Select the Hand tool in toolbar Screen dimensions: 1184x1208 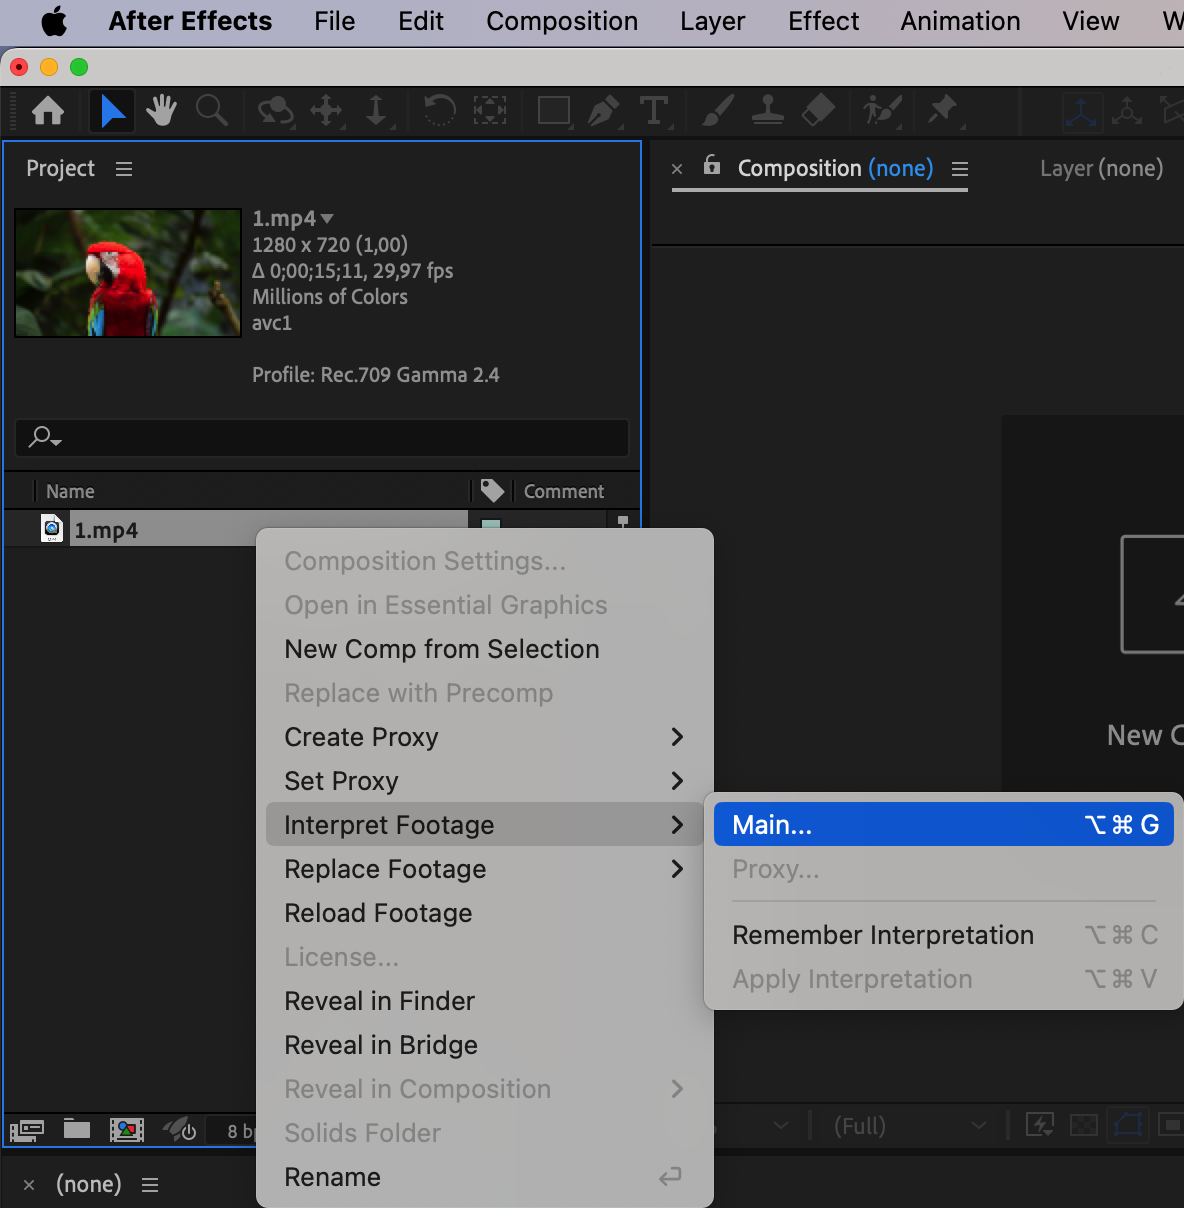(161, 111)
